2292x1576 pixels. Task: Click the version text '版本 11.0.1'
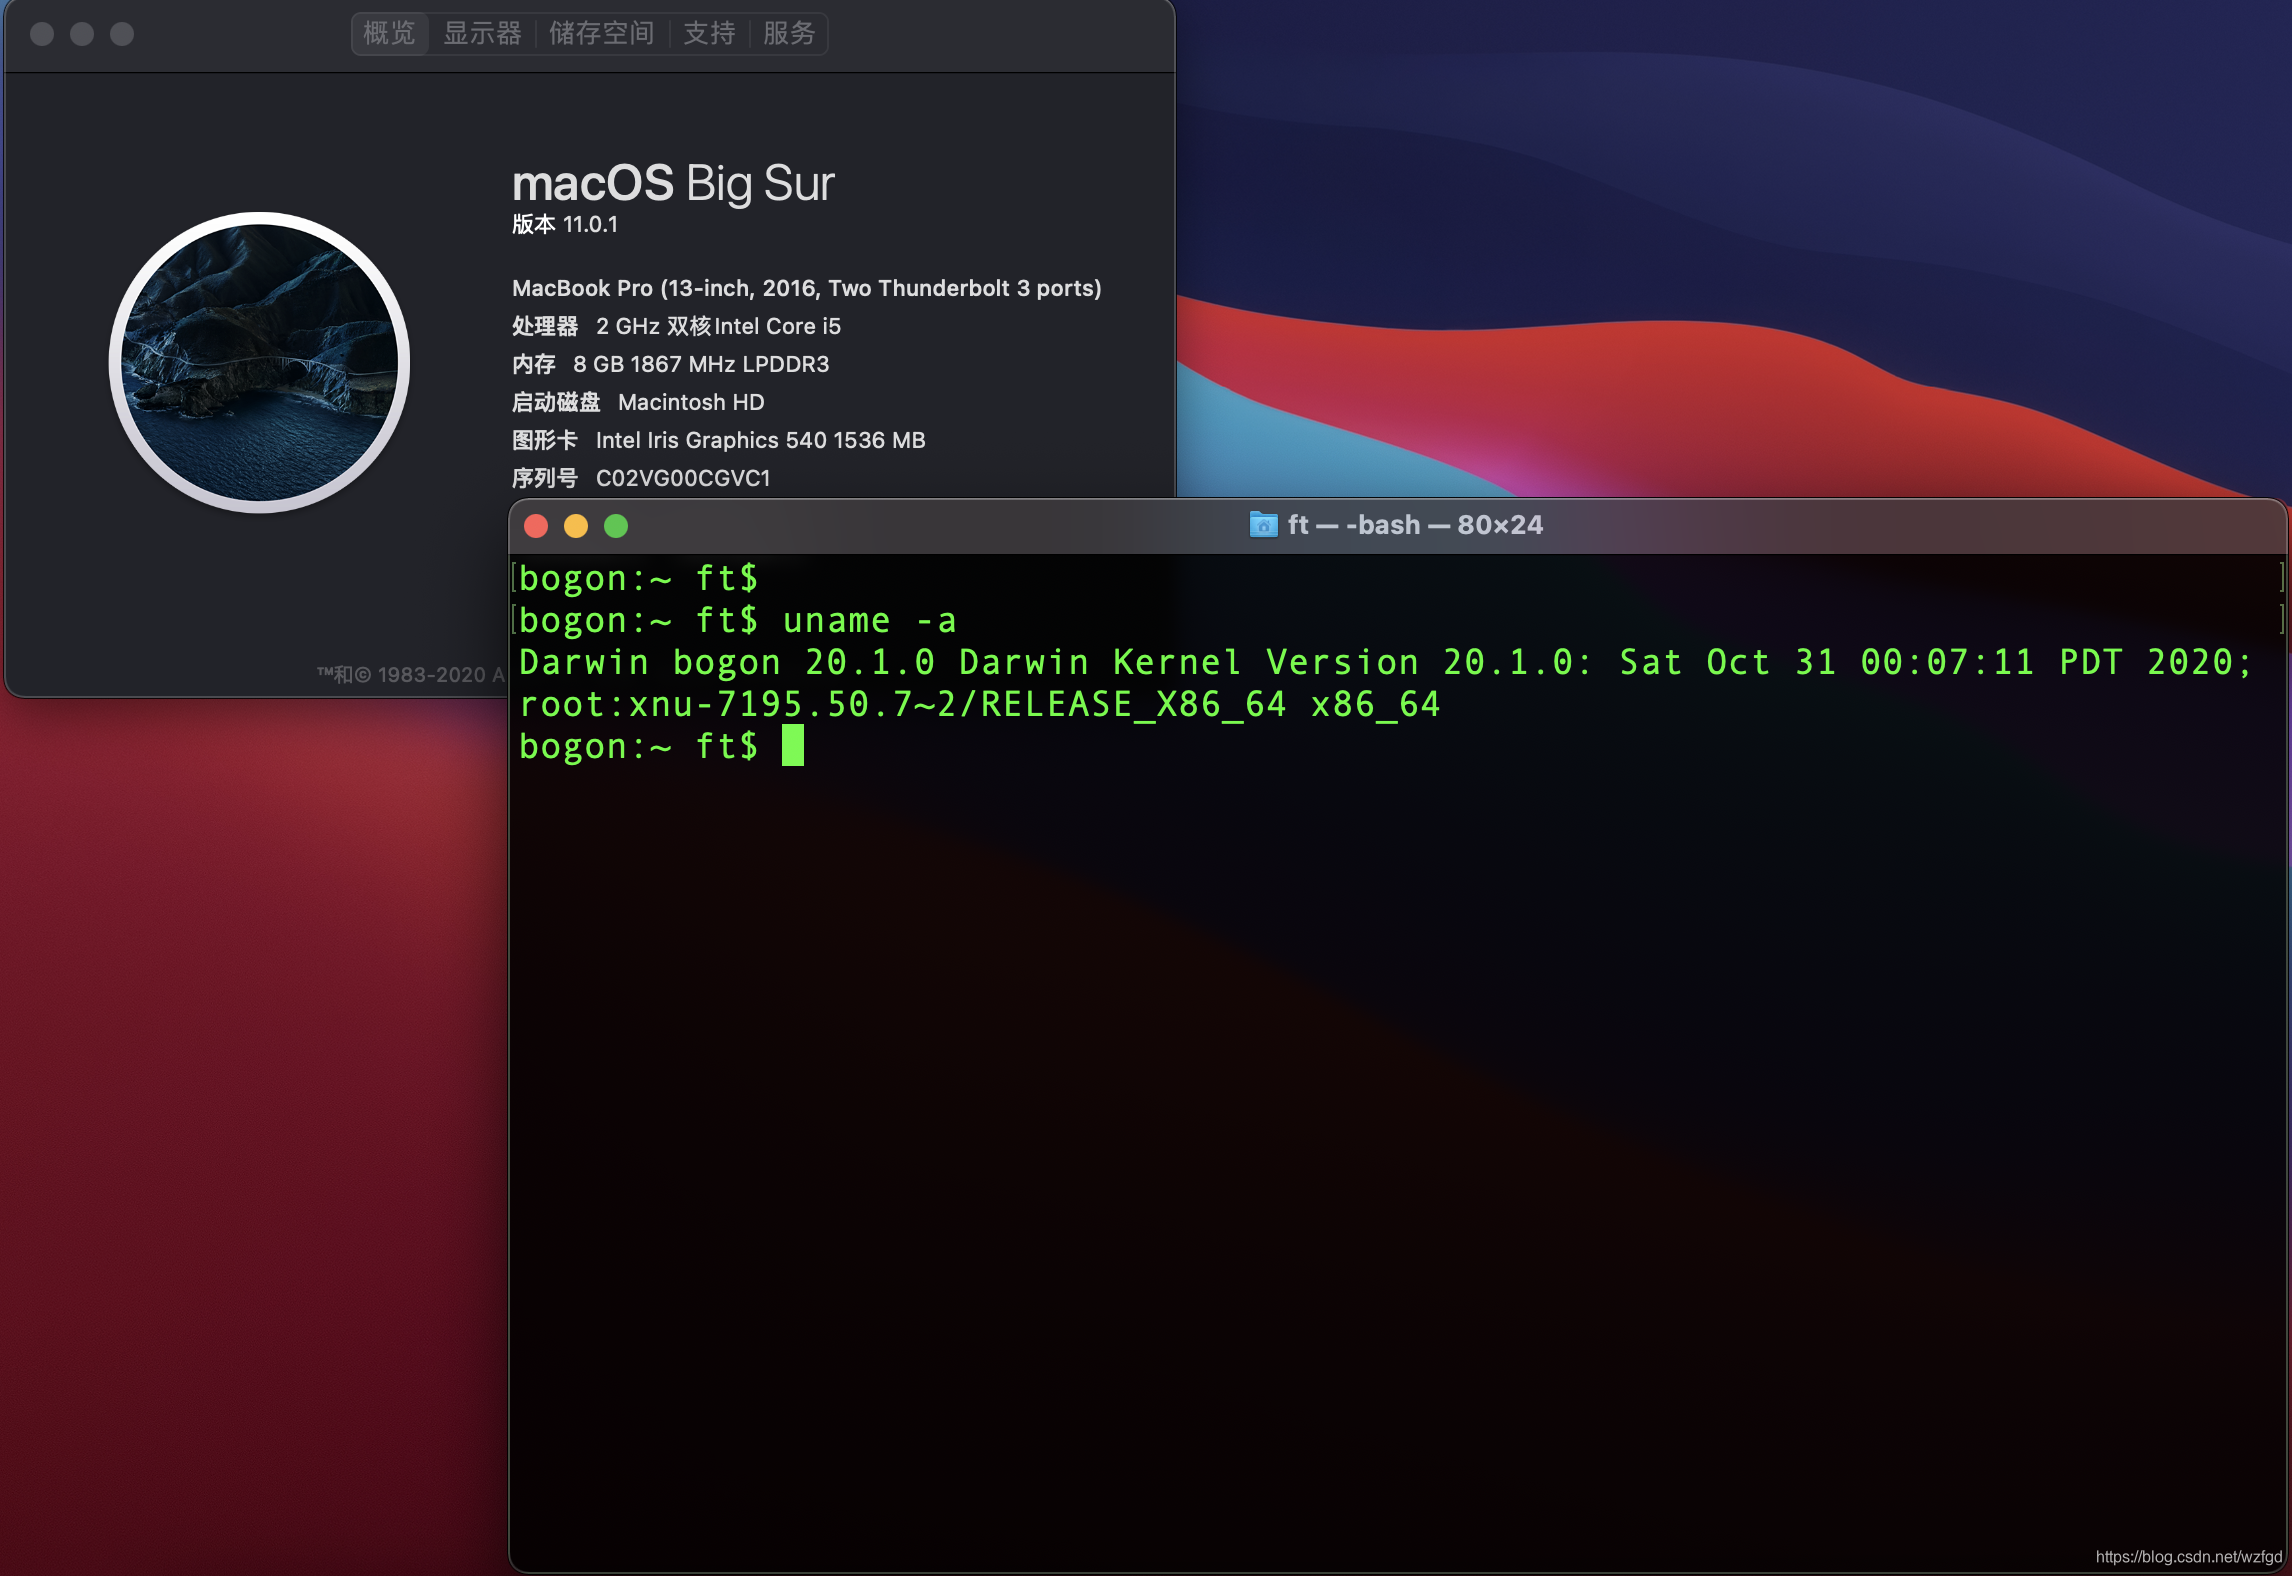pos(565,224)
